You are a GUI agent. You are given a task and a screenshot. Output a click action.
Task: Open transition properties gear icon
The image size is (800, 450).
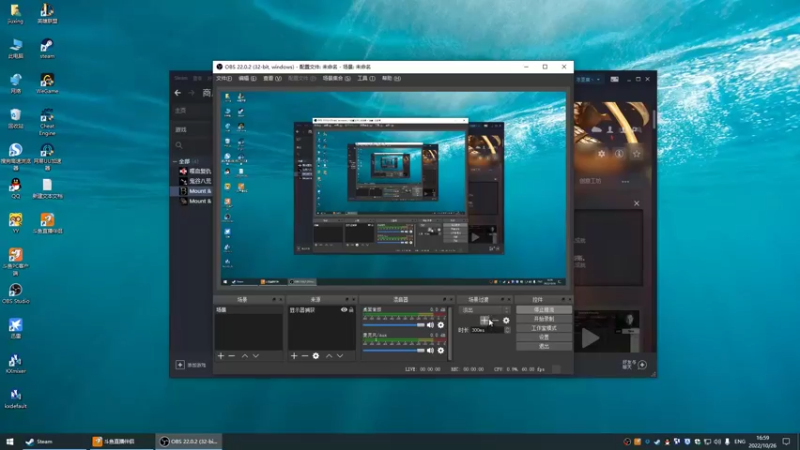tap(506, 320)
